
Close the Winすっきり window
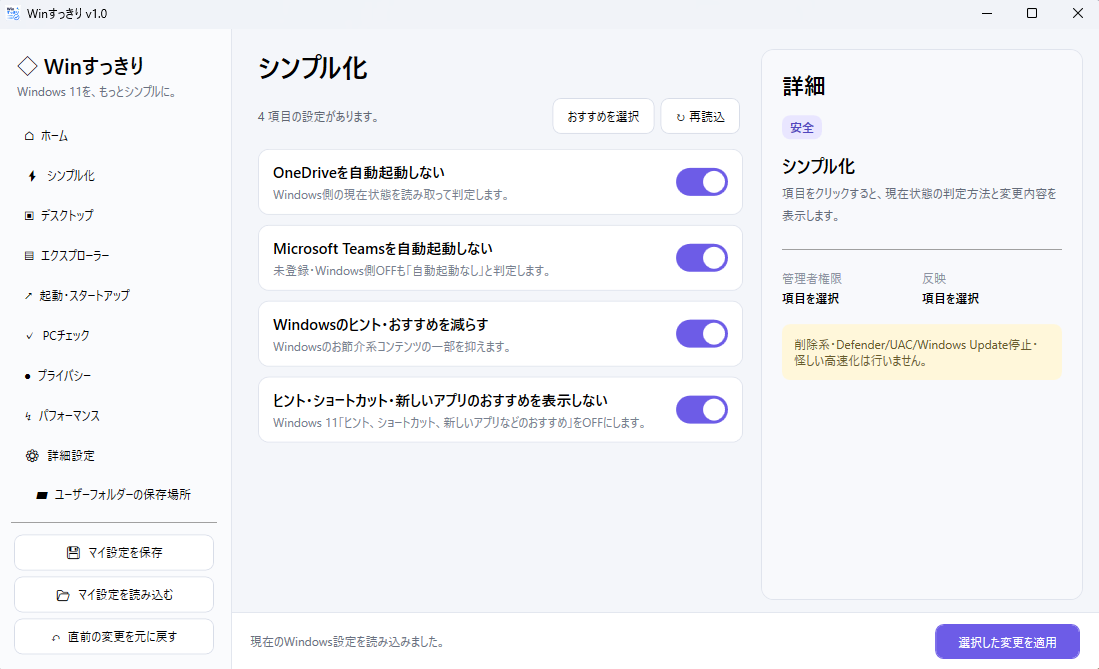pos(1077,13)
